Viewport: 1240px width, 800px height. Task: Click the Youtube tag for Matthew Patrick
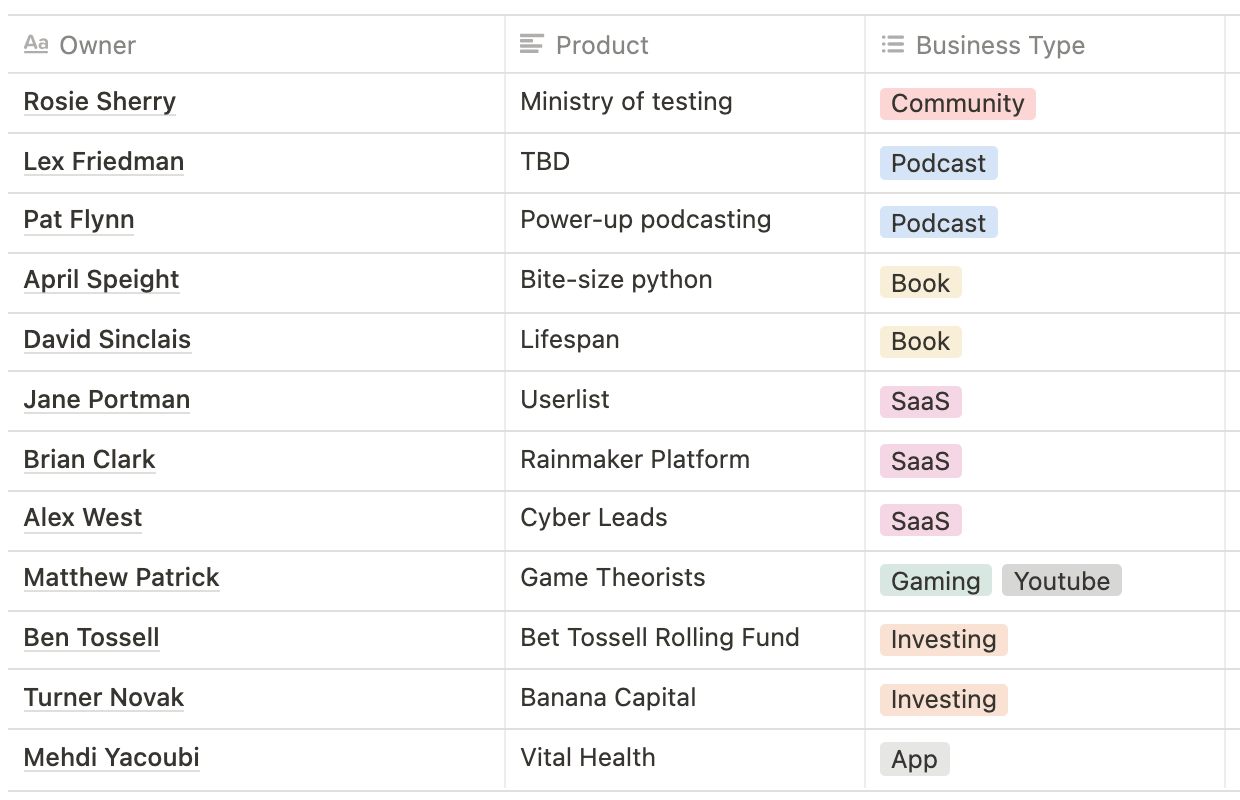(x=1062, y=581)
